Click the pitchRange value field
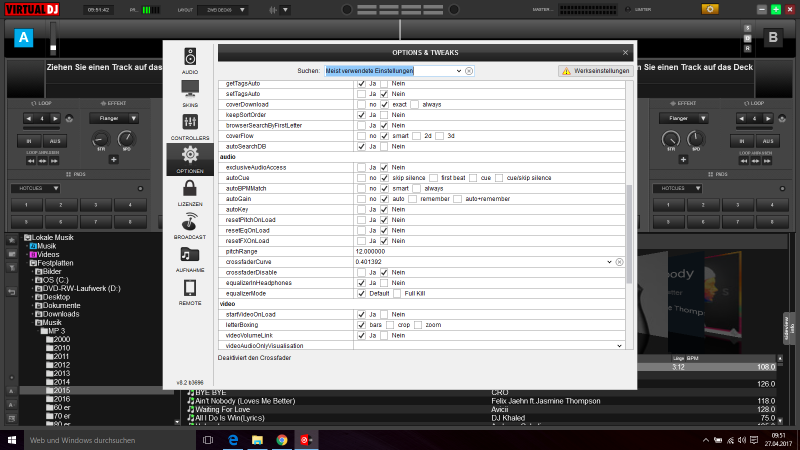The image size is (800, 450). [489, 252]
